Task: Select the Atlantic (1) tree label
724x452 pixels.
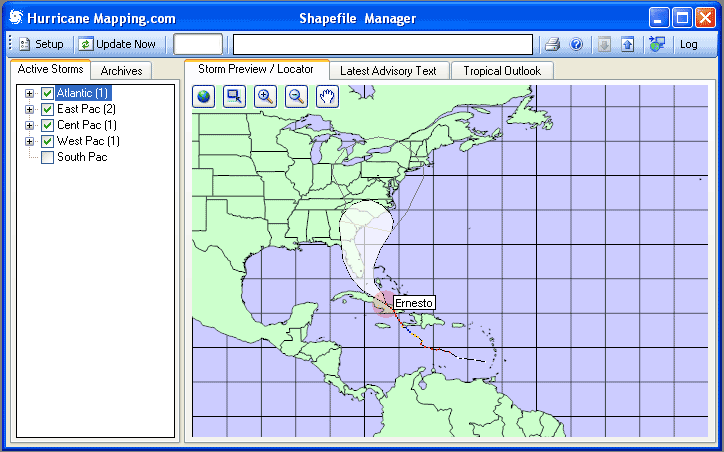Action: 83,93
